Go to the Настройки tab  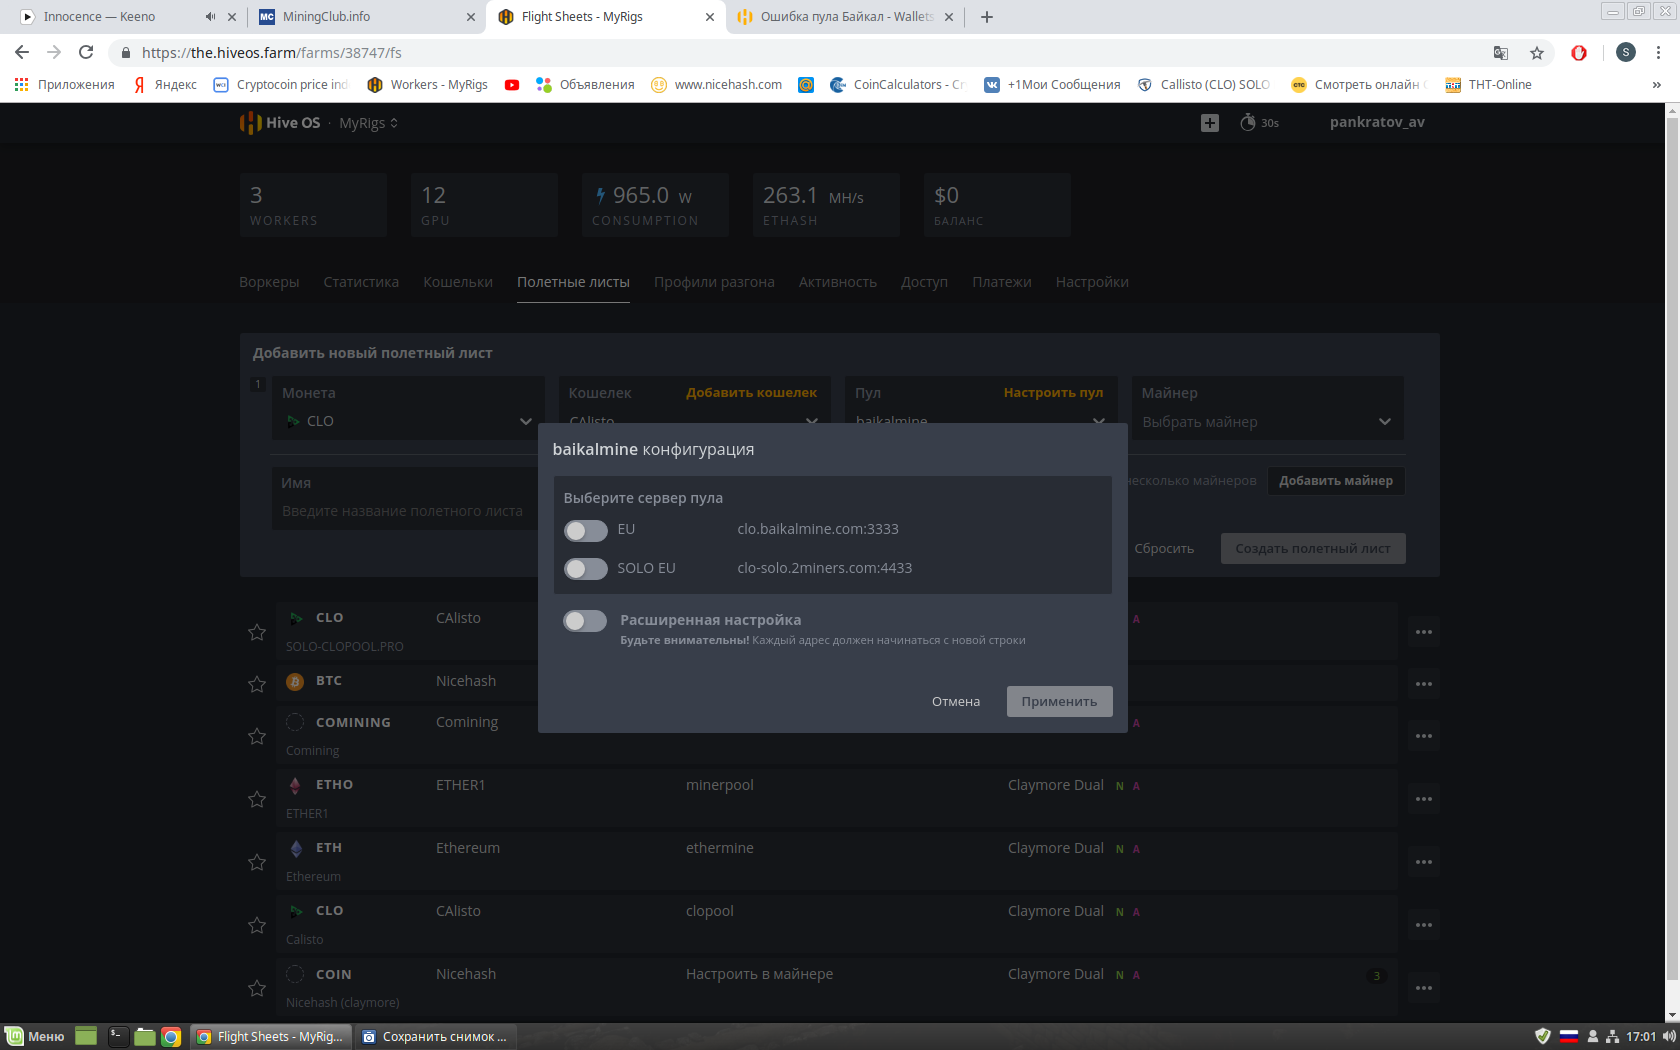[1092, 282]
